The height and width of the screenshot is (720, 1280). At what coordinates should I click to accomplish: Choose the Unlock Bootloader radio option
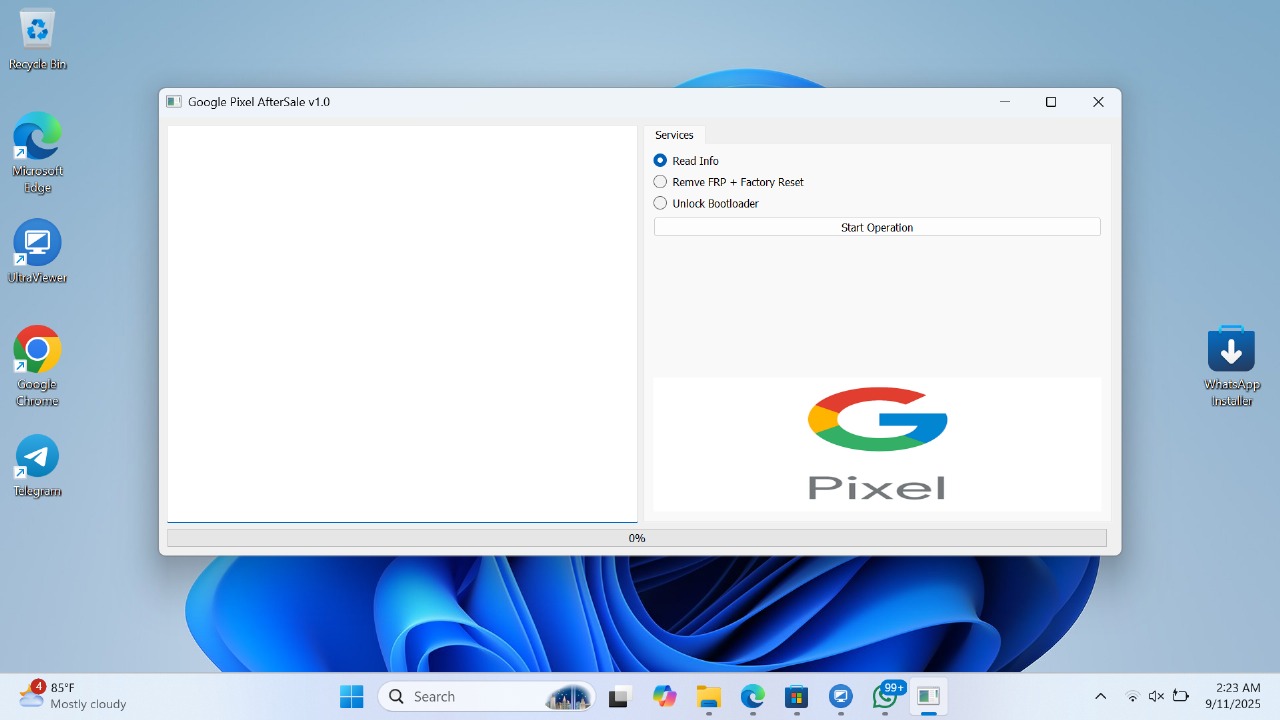pyautogui.click(x=660, y=203)
